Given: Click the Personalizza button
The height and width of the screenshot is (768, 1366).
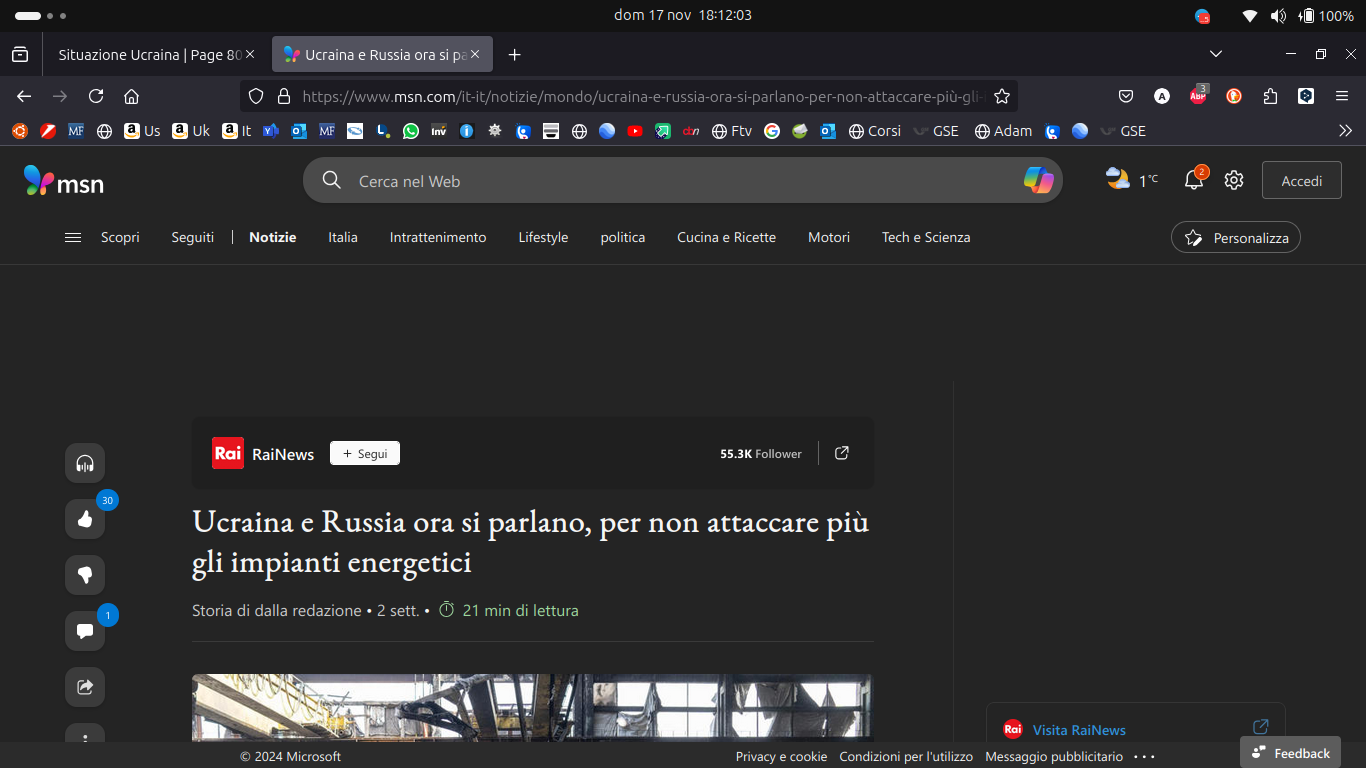Looking at the screenshot, I should point(1236,238).
